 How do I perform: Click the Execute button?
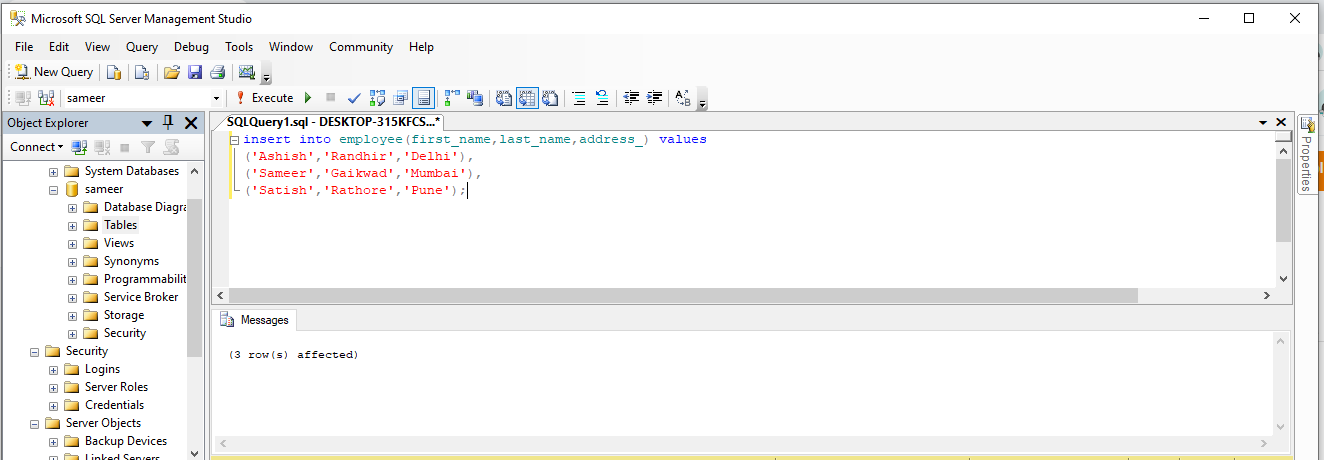pyautogui.click(x=265, y=98)
